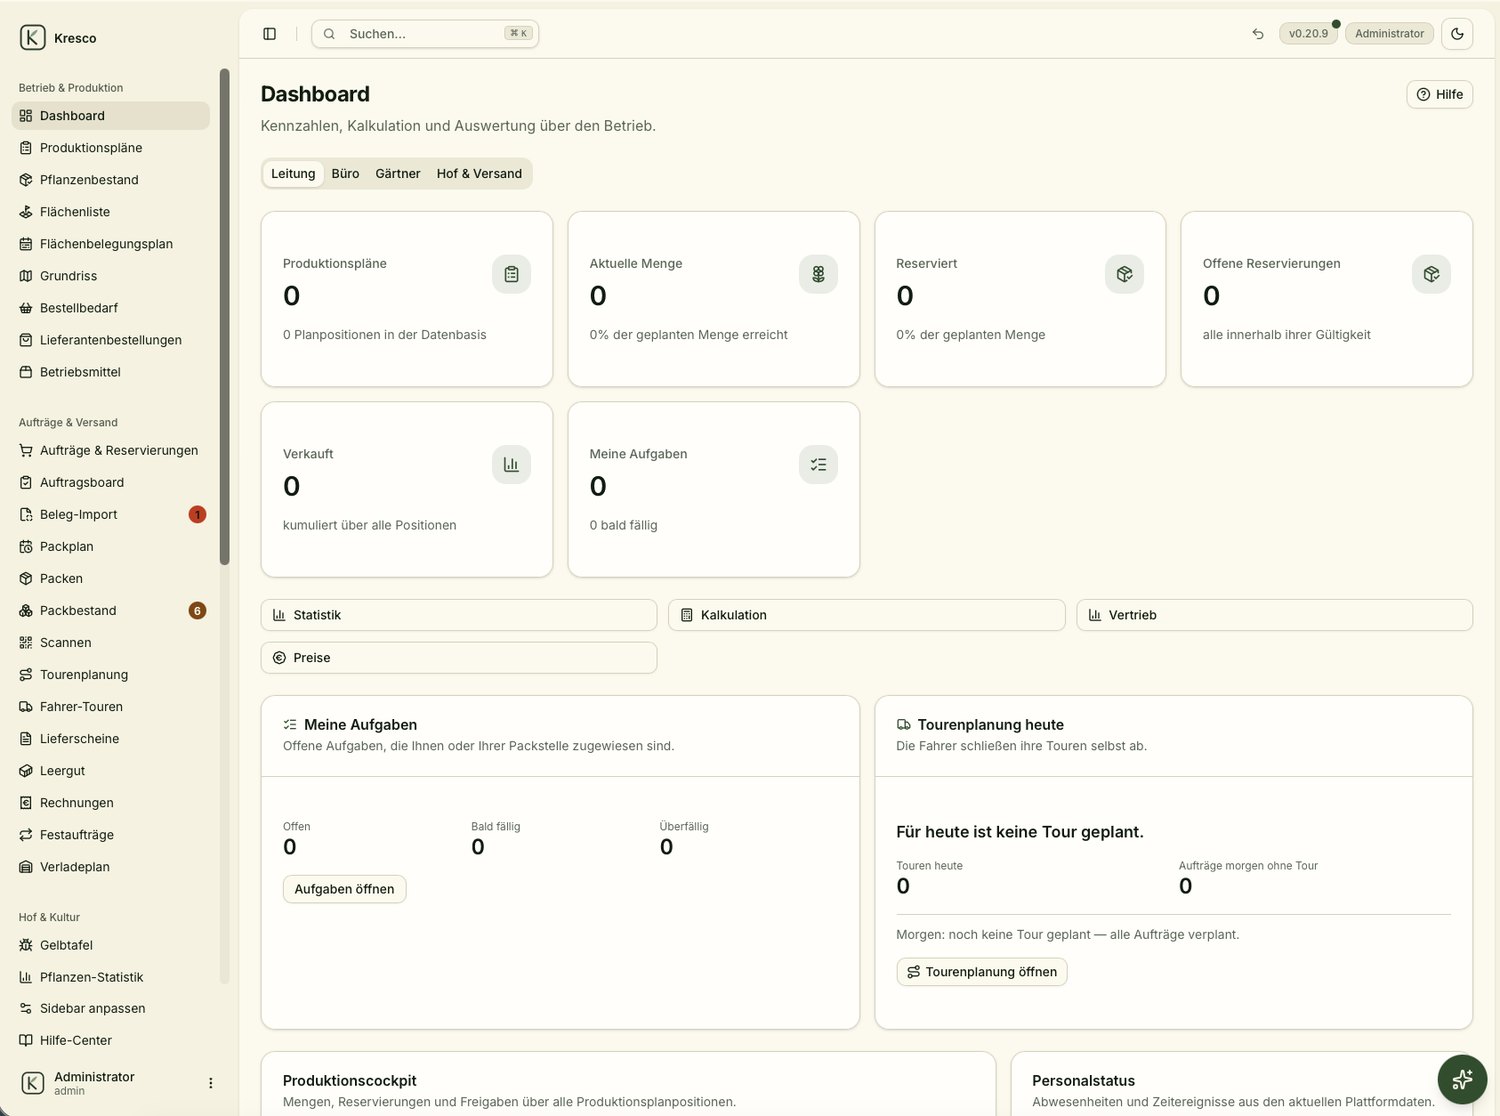
Task: Click the Pflanzenbestand sidebar icon
Action: click(26, 180)
